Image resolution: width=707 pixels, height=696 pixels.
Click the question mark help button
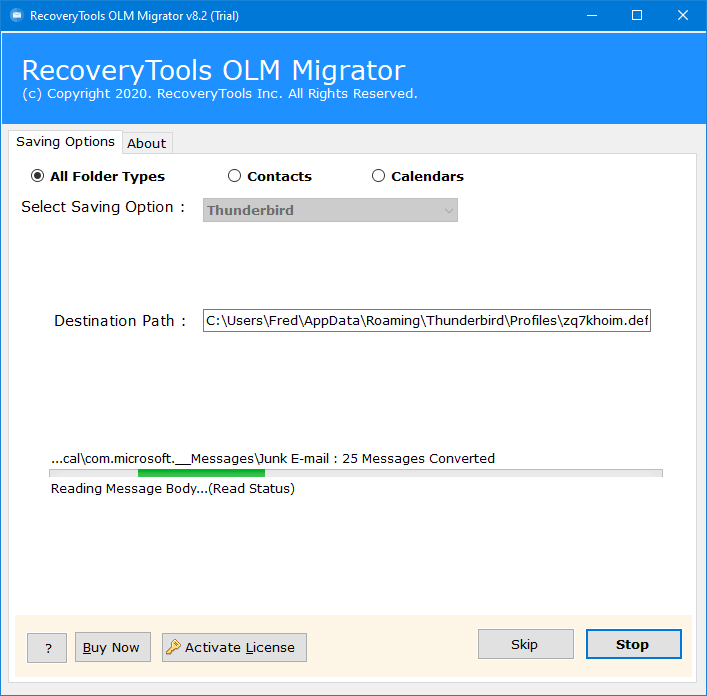pyautogui.click(x=47, y=648)
